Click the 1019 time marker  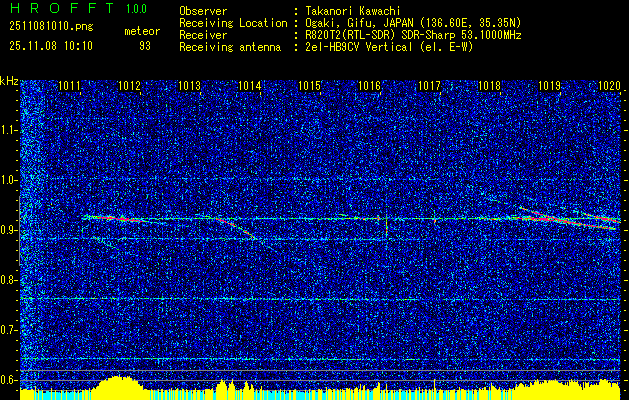(549, 86)
